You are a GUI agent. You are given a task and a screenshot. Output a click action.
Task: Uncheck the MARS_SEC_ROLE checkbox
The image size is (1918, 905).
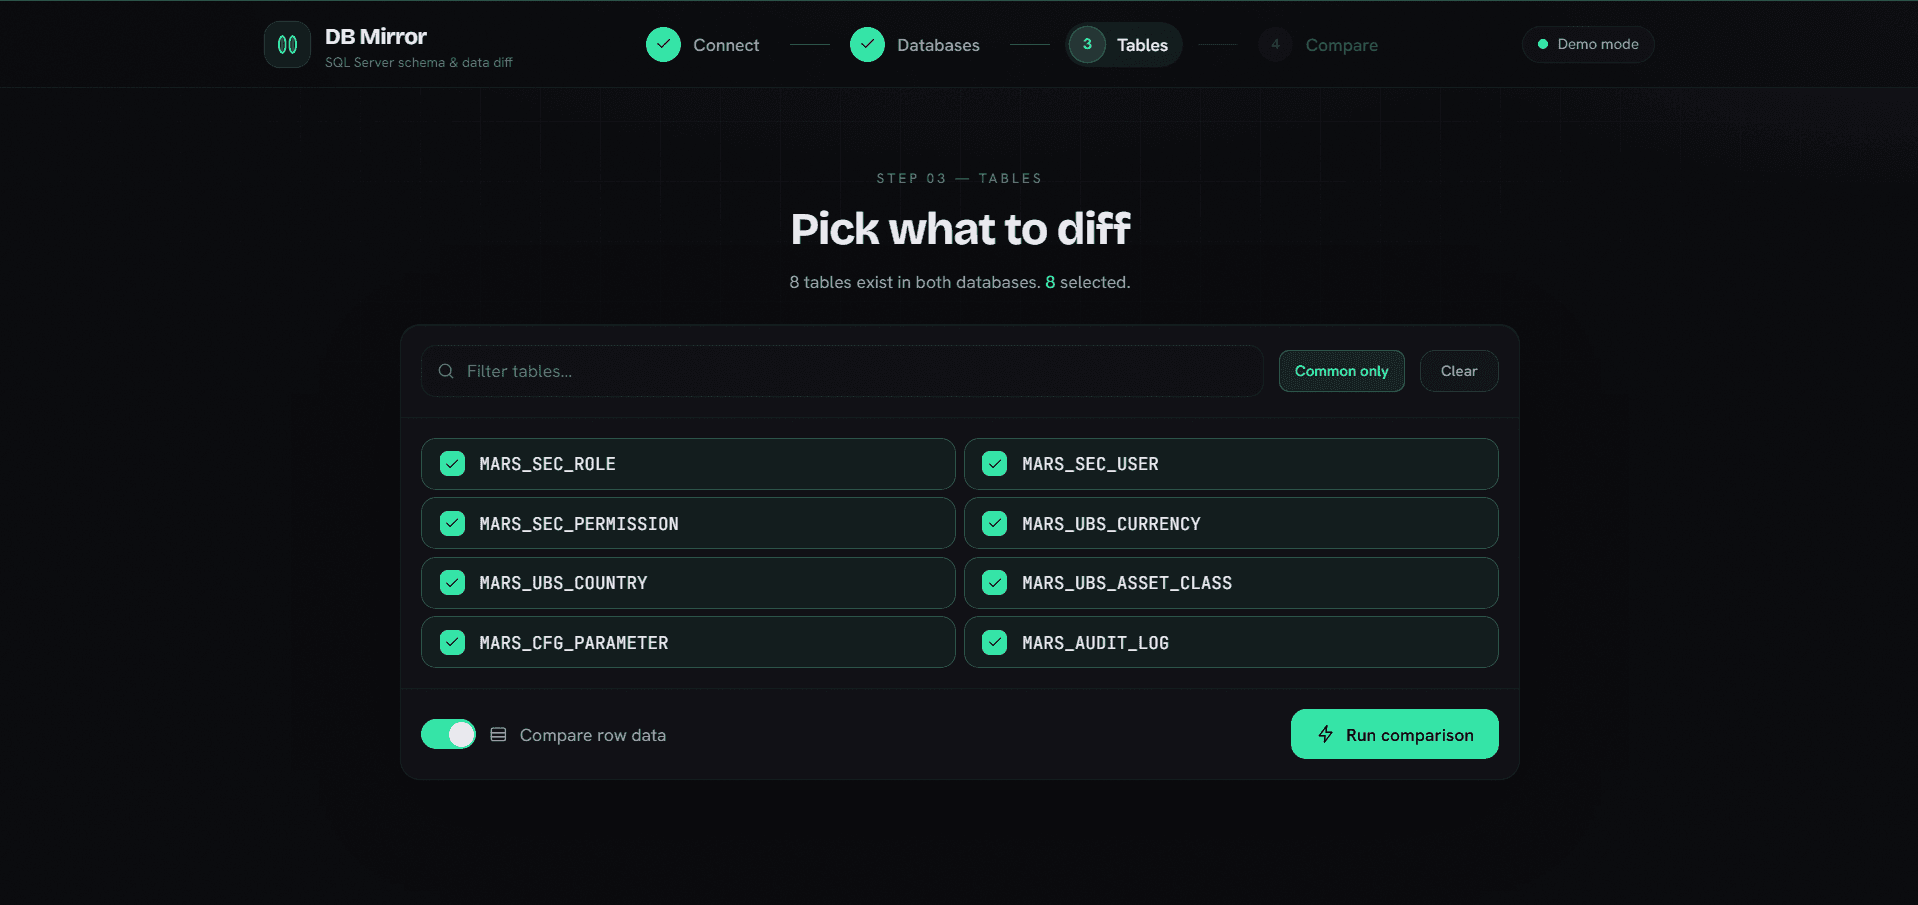click(453, 464)
